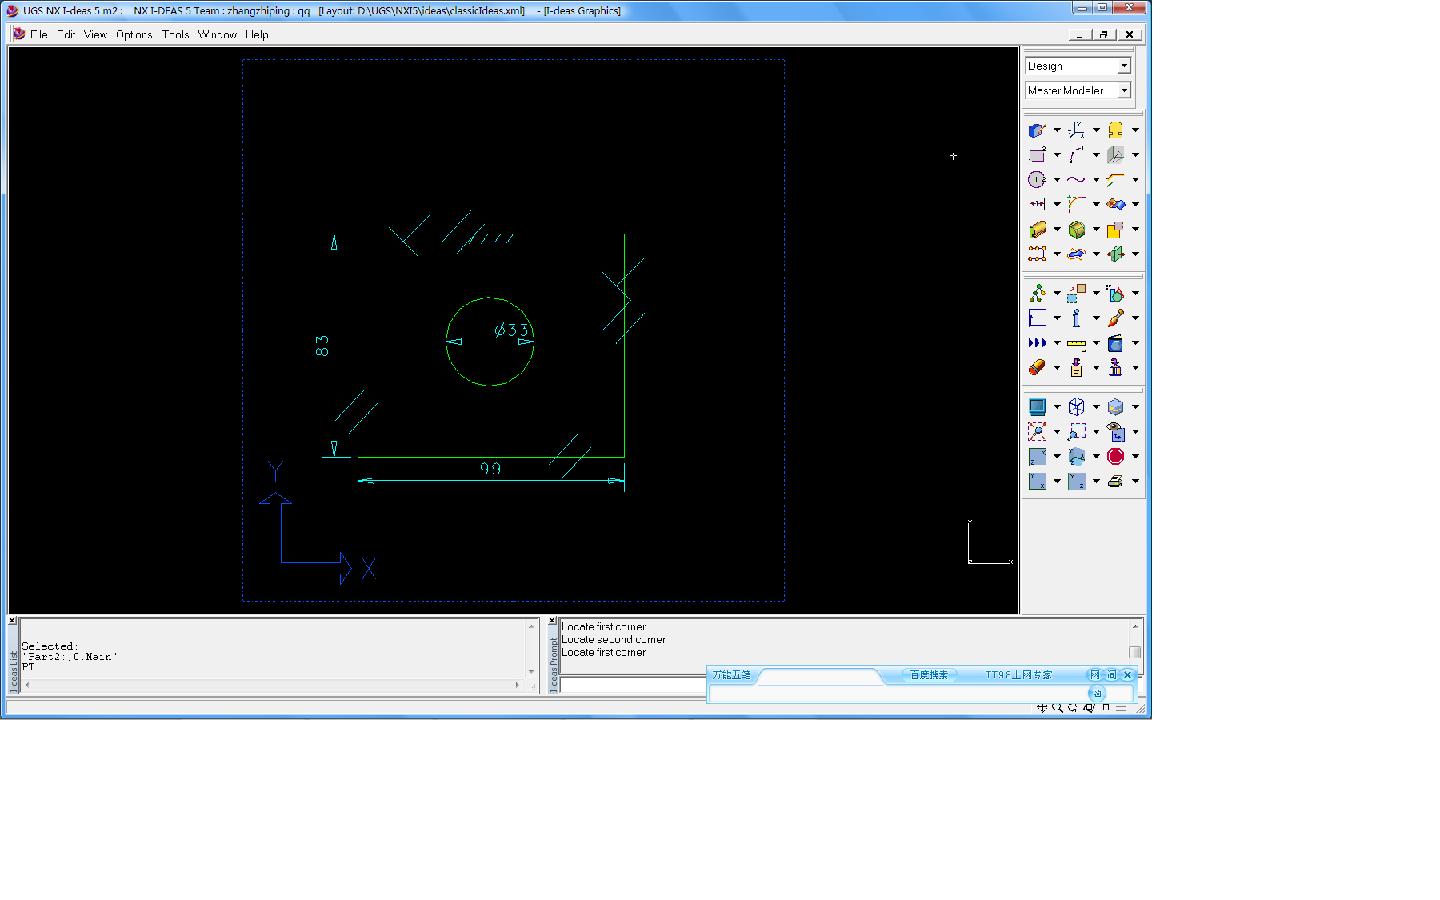Close the 万能五笔 input bar
1440x900 pixels.
(1127, 675)
